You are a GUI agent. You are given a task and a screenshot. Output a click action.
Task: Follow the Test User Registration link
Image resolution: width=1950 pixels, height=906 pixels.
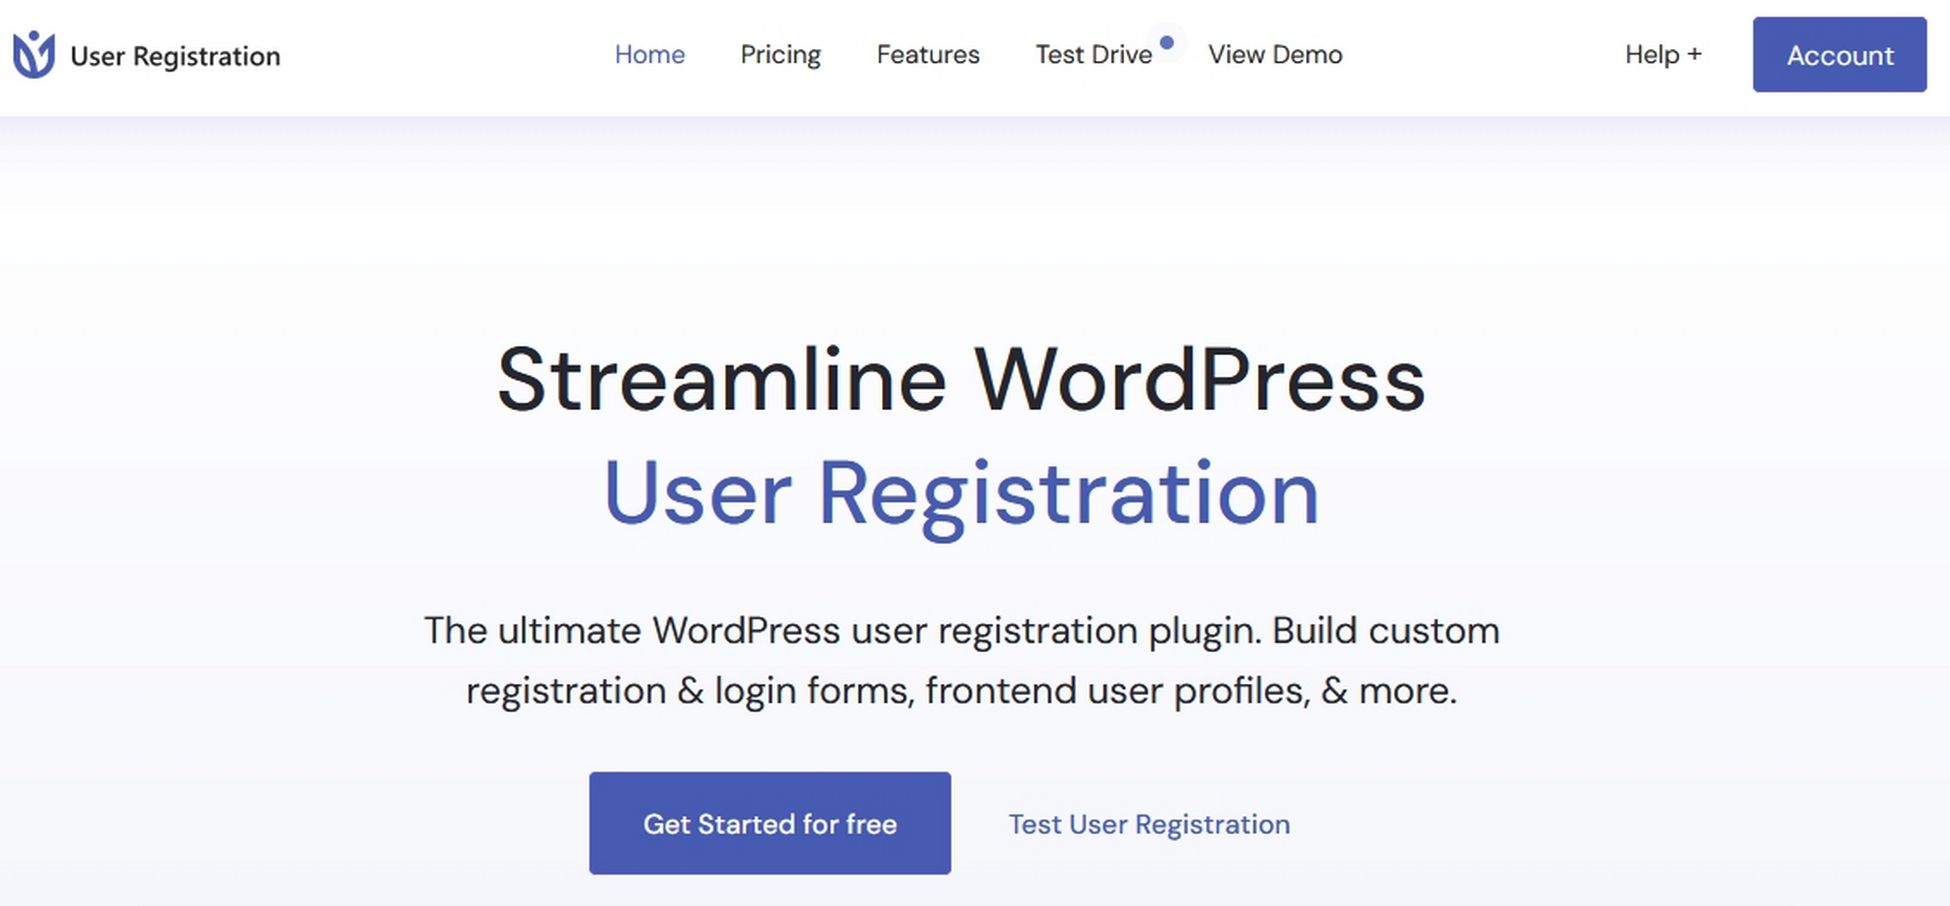click(1149, 824)
